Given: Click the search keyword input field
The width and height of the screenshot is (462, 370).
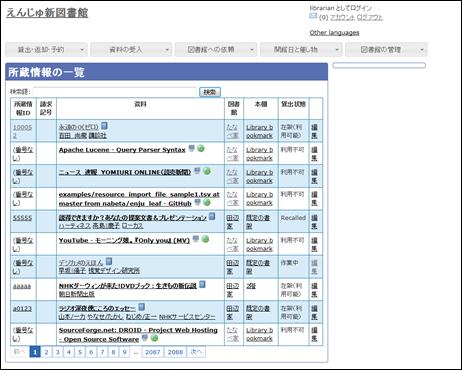Looking at the screenshot, I should tap(115, 92).
